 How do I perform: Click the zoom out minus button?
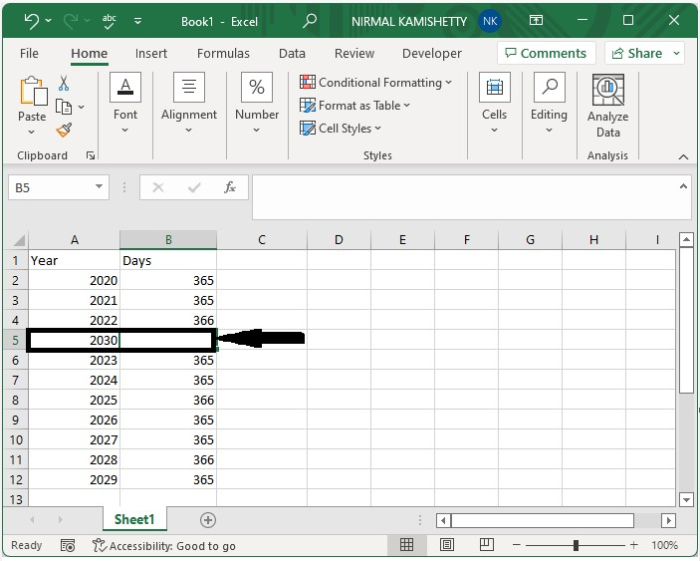(x=517, y=545)
